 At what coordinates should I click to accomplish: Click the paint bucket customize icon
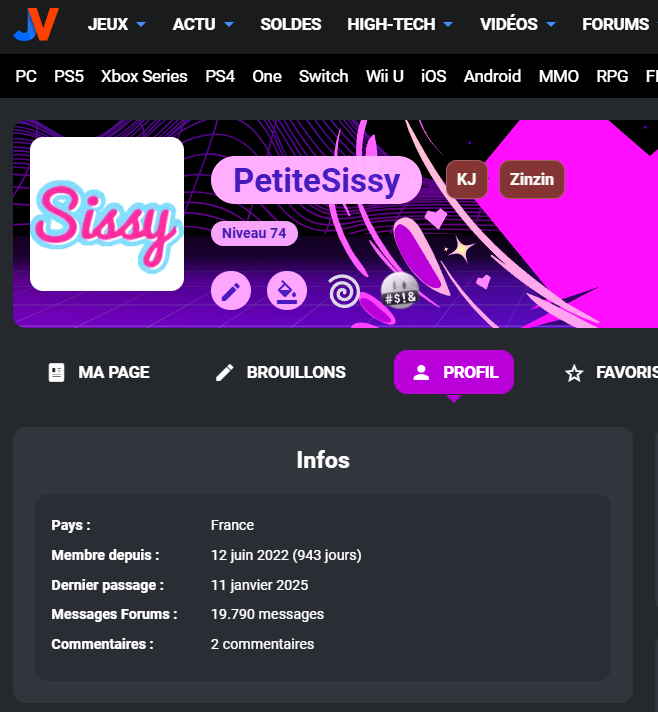(287, 291)
